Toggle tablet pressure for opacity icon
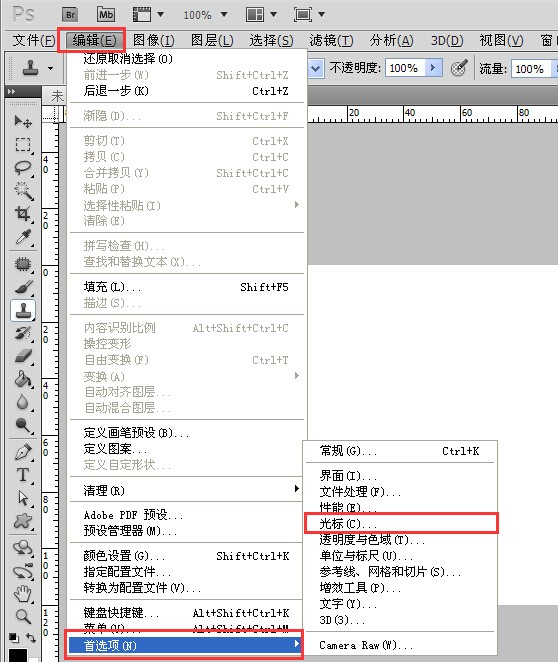This screenshot has height=662, width=558. point(459,68)
